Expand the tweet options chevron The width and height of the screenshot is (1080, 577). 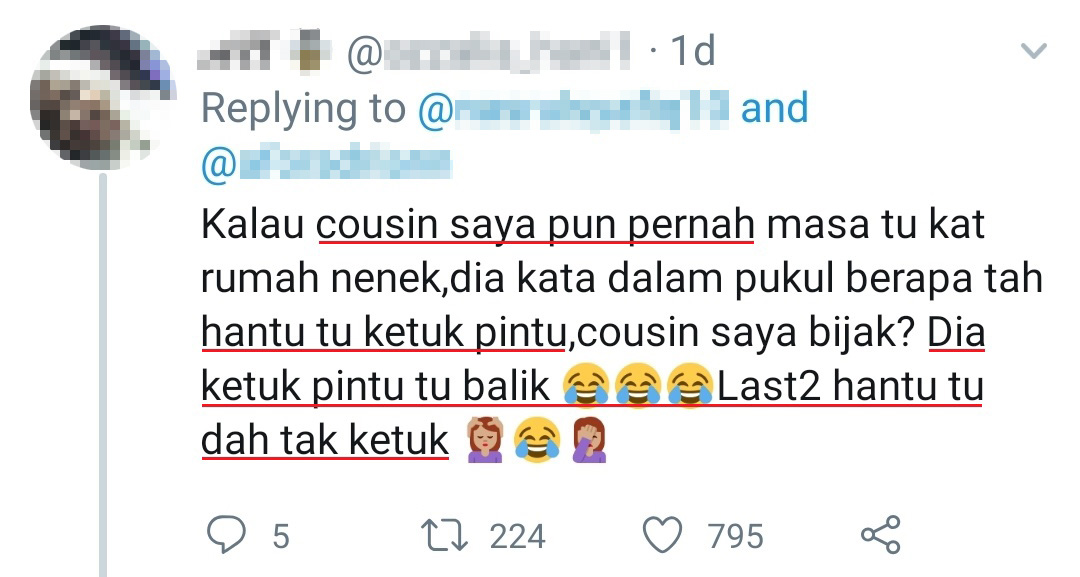point(1033,51)
